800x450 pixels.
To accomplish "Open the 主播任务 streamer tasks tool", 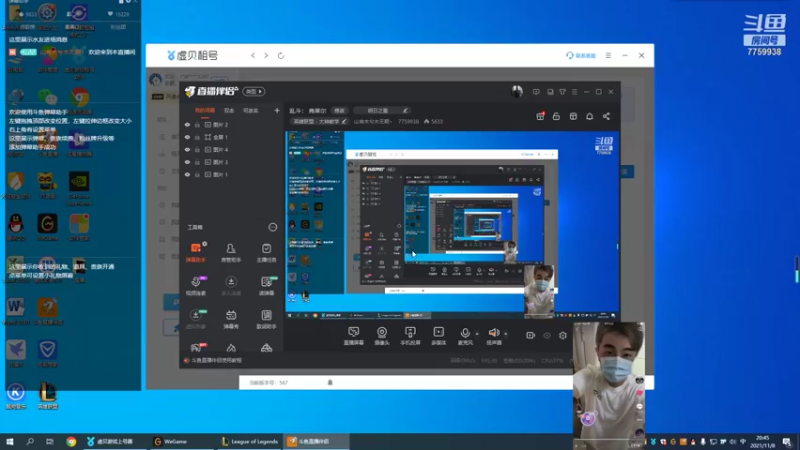I will coord(266,252).
